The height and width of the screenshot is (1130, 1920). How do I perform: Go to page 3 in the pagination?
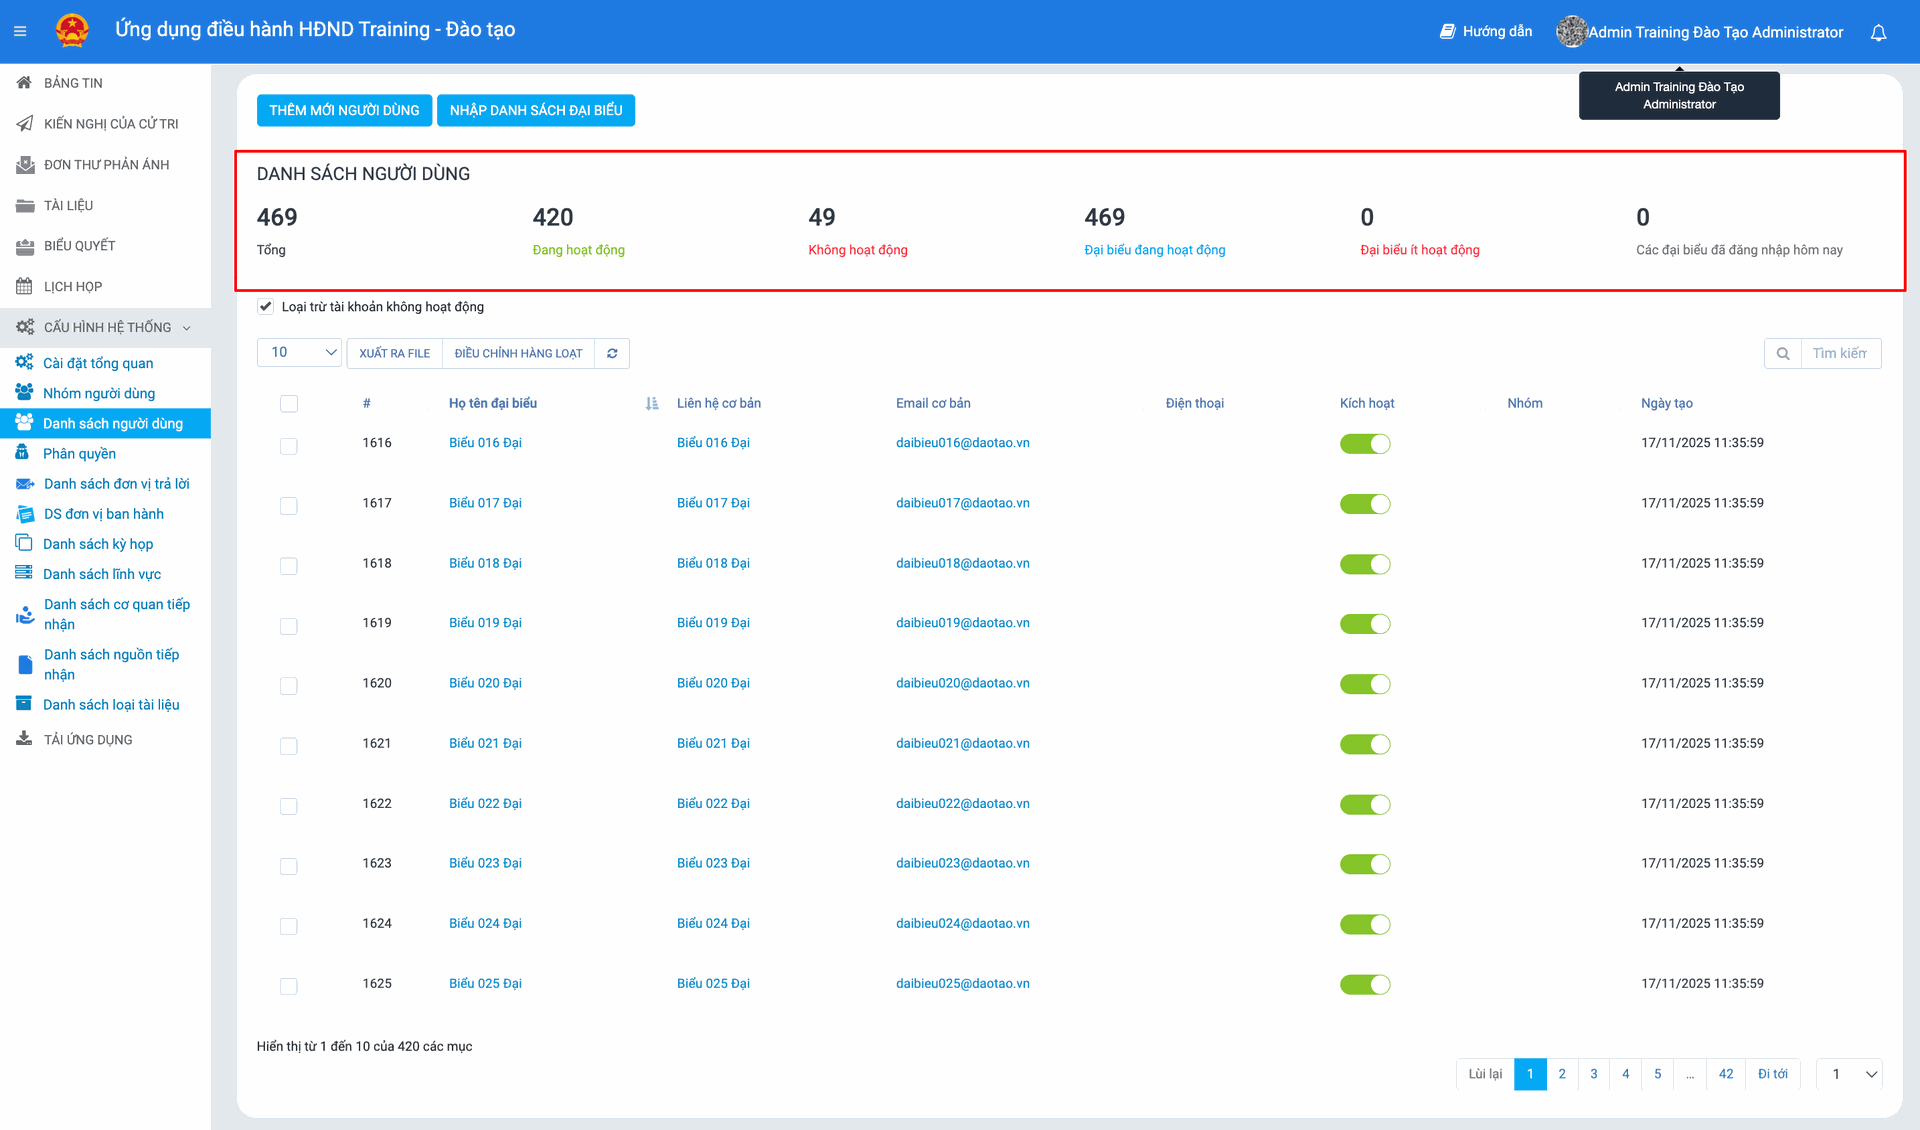[1593, 1074]
